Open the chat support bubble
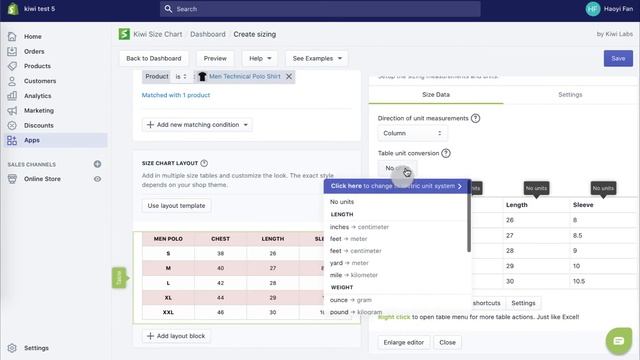Screen dimensions: 640x360 [x=618, y=341]
